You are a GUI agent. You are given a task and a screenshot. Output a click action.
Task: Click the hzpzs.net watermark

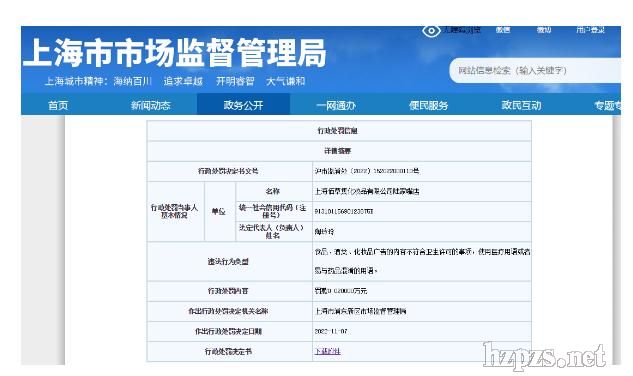[544, 356]
